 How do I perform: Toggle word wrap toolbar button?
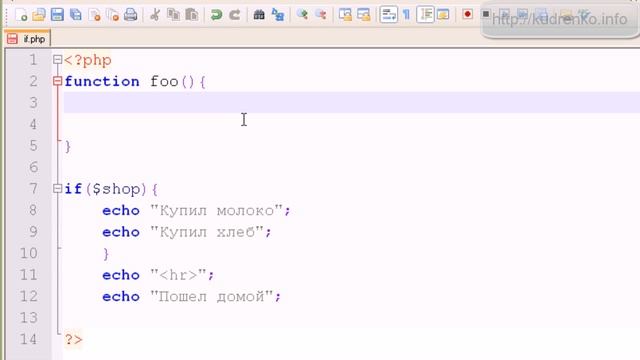388,15
